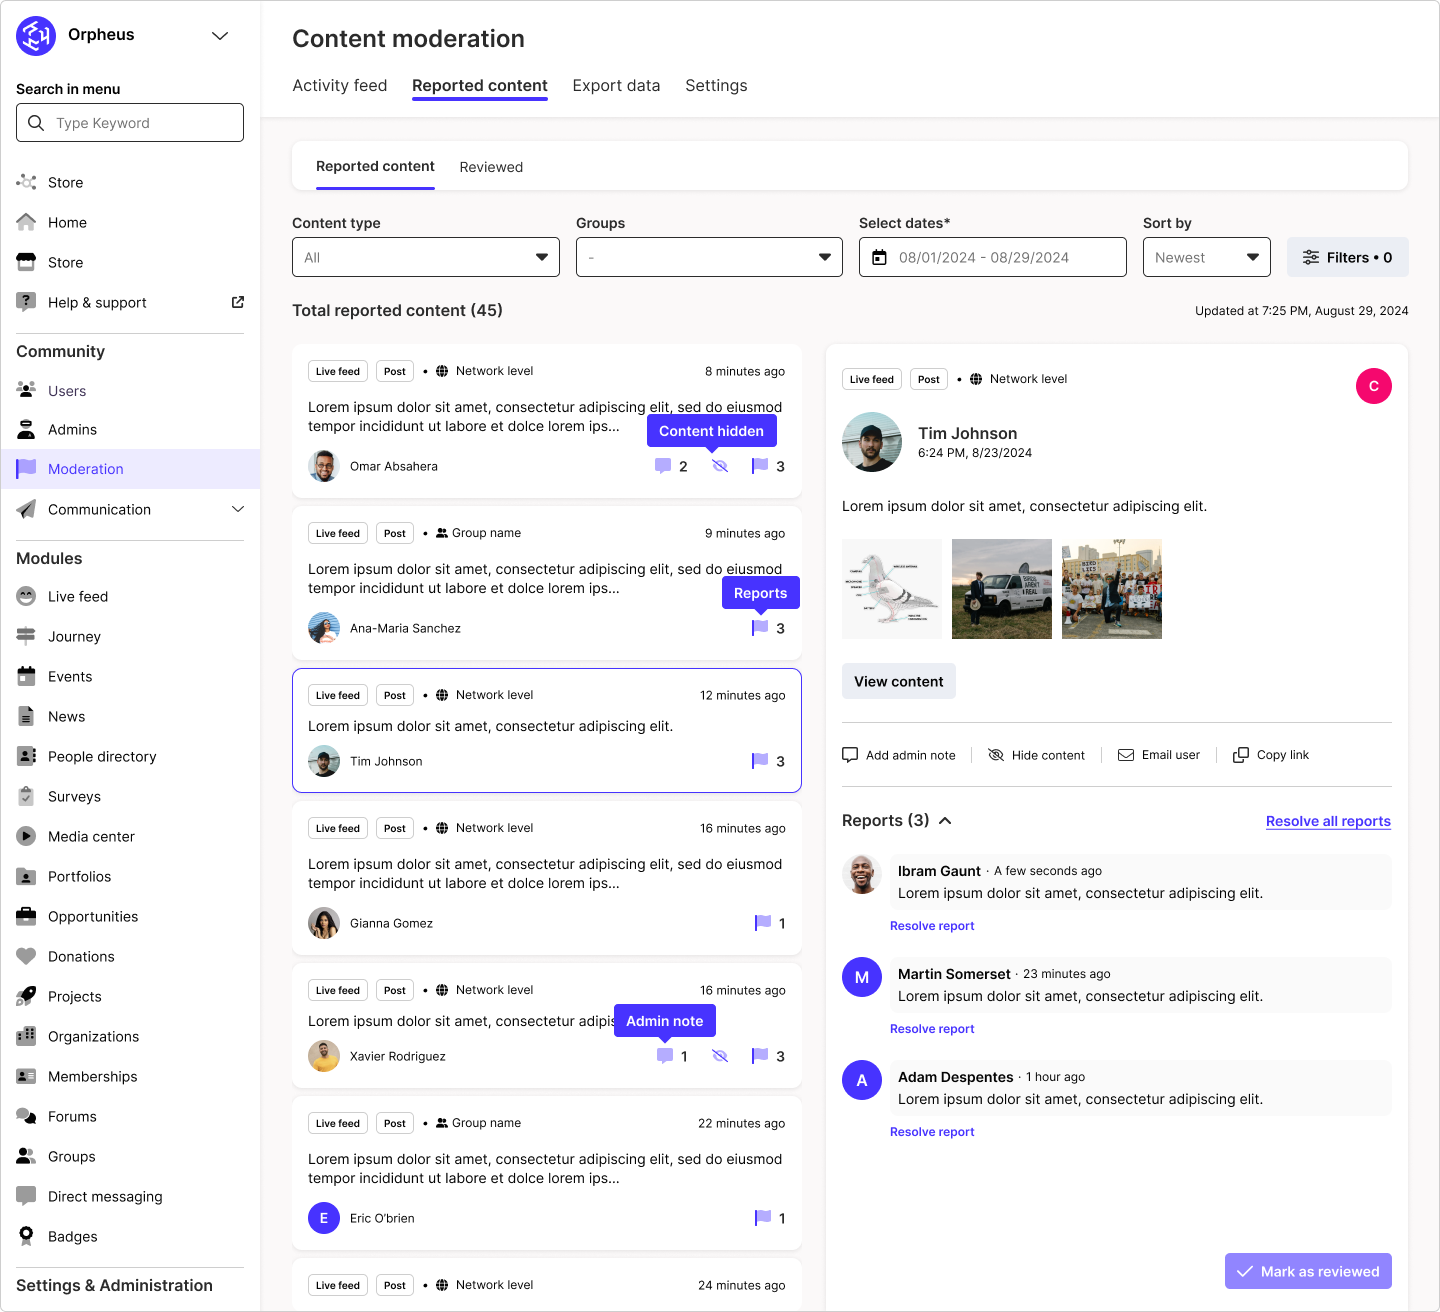The width and height of the screenshot is (1440, 1312).
Task: Resolve Ibram Gaunt's report
Action: tap(932, 926)
